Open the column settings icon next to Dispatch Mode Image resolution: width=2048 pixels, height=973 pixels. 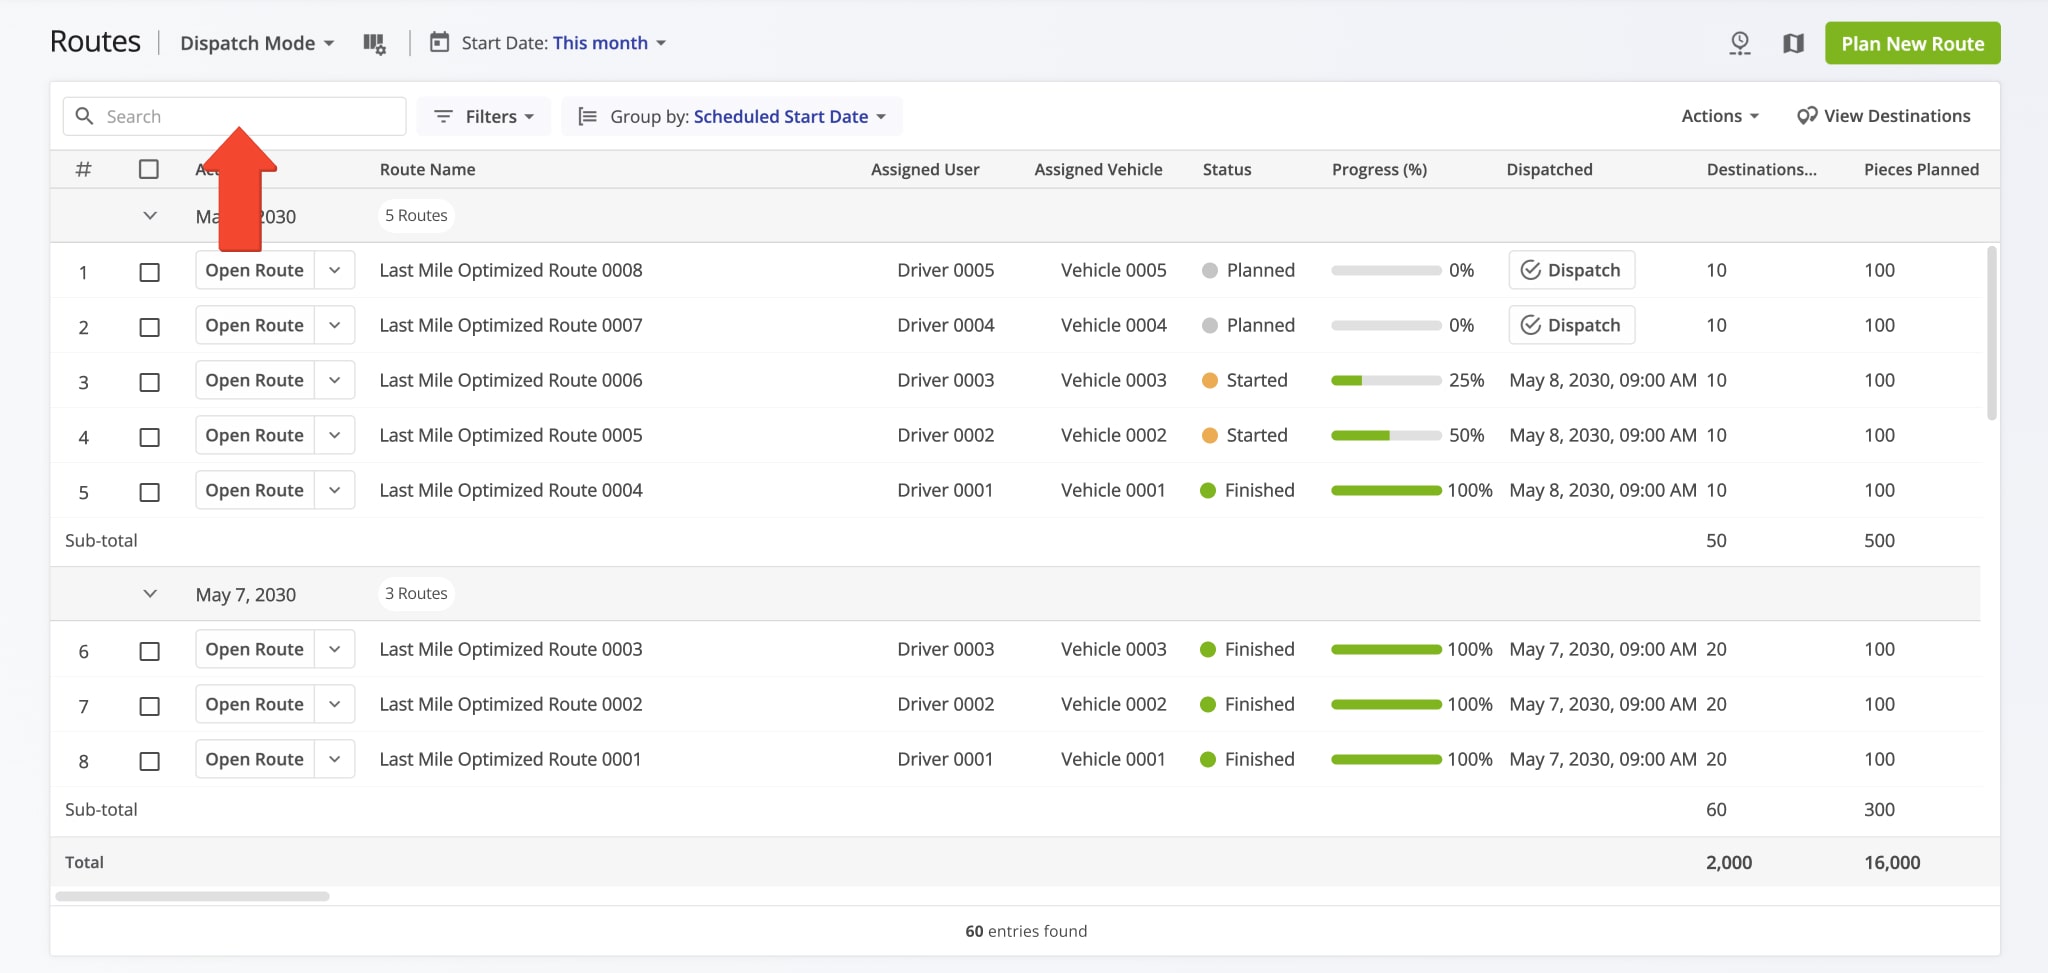[x=374, y=43]
